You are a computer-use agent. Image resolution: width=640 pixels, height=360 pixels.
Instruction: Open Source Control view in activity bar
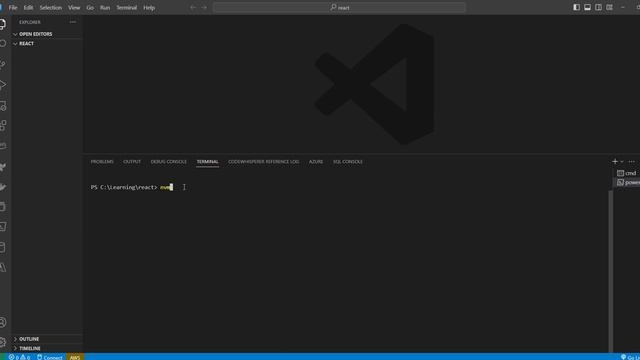pyautogui.click(x=2, y=64)
